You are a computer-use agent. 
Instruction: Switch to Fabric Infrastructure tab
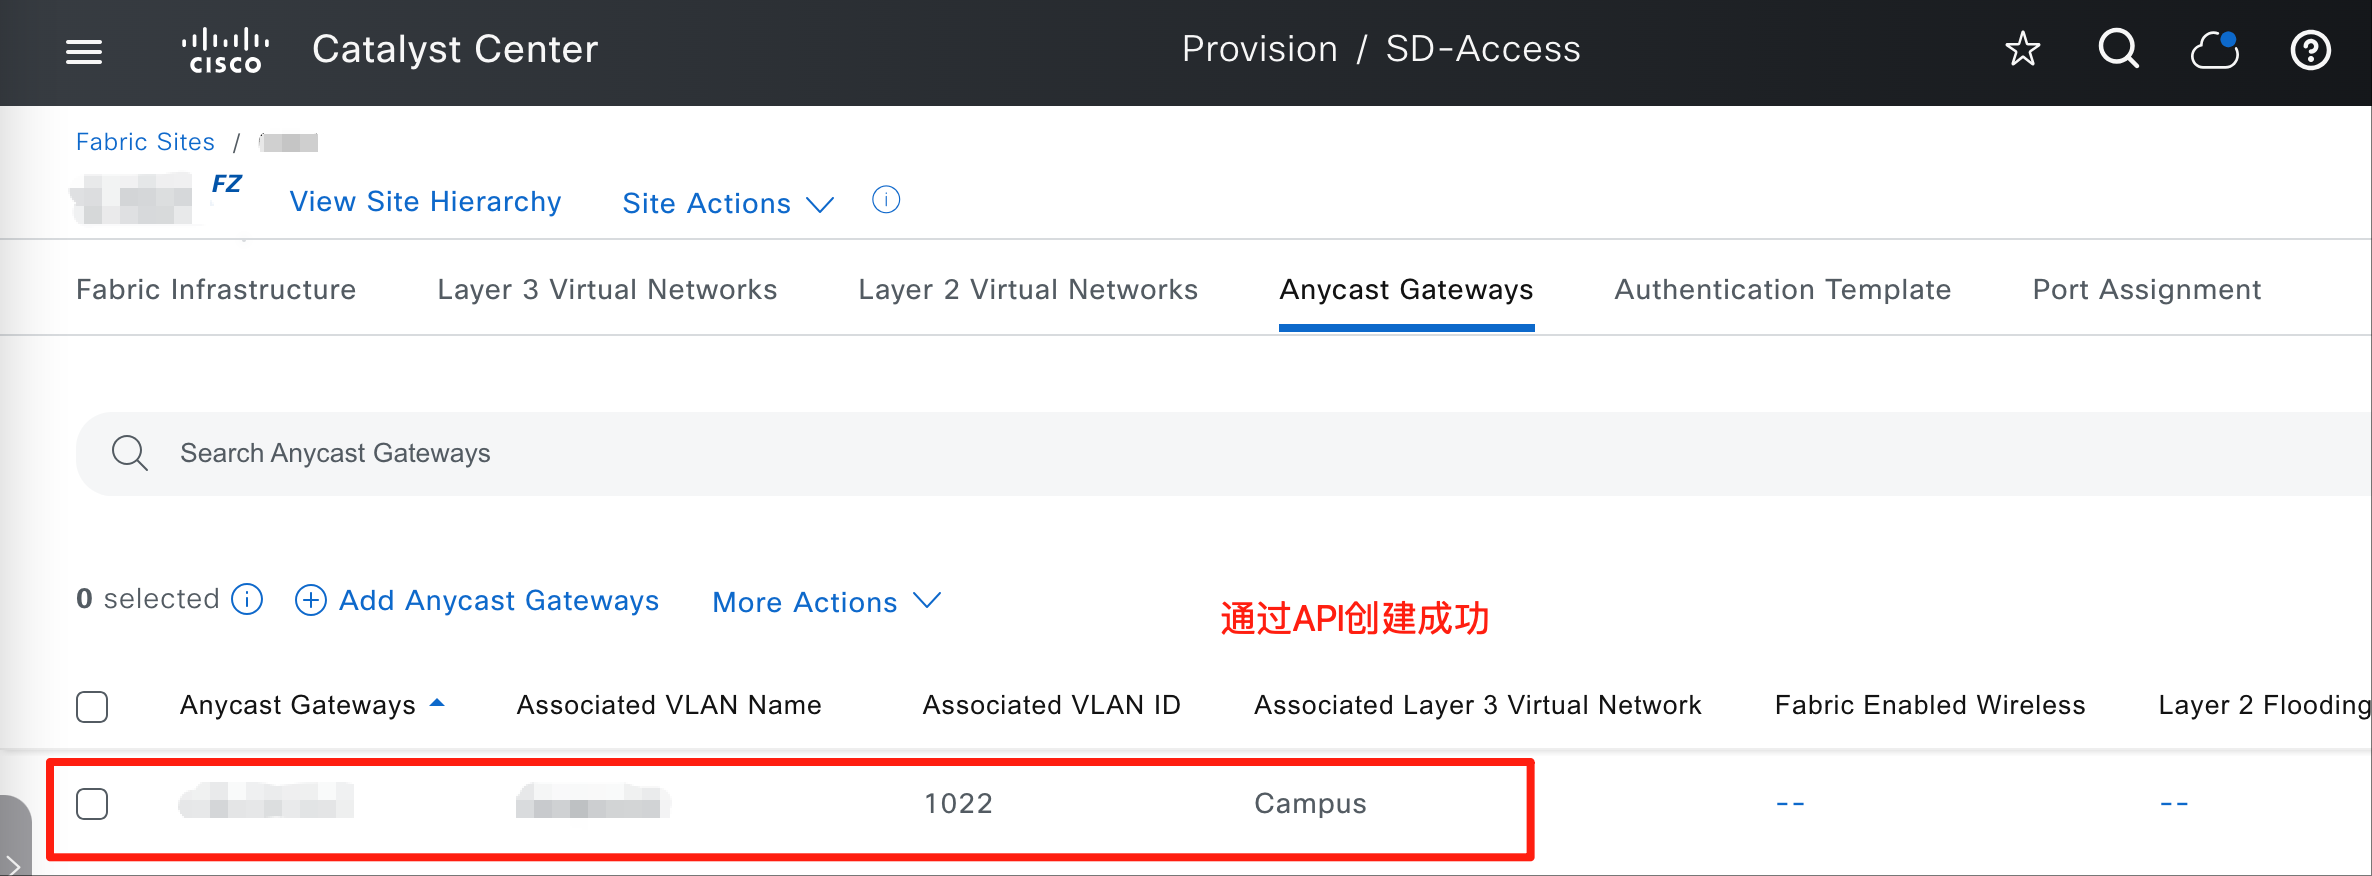click(216, 289)
